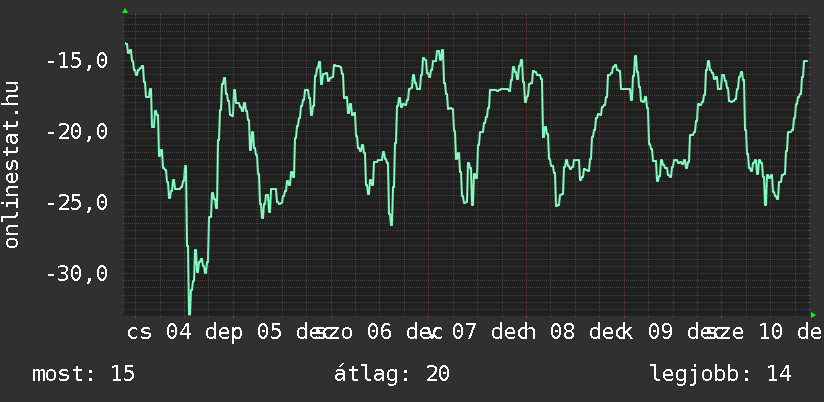Pick the "07" date label on x-axis
The height and width of the screenshot is (402, 824).
pos(464,332)
